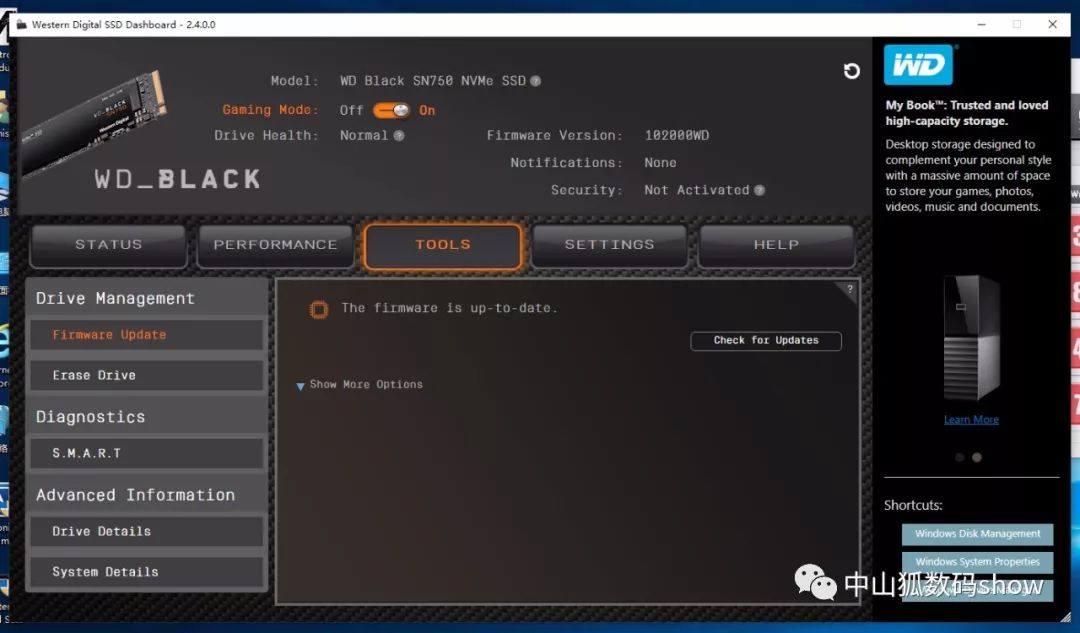The height and width of the screenshot is (633, 1080).
Task: Open the Learn More link
Action: (970, 419)
